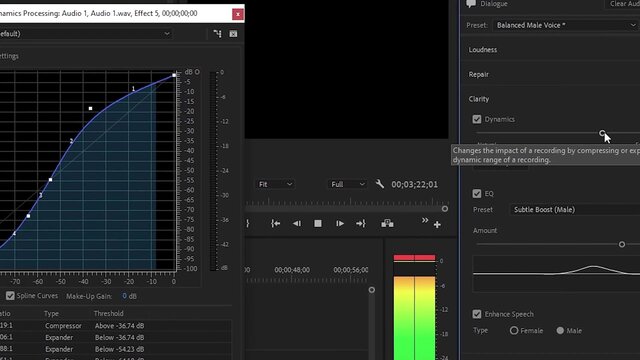Image resolution: width=640 pixels, height=360 pixels.
Task: Select the Female radio button
Action: 514,331
